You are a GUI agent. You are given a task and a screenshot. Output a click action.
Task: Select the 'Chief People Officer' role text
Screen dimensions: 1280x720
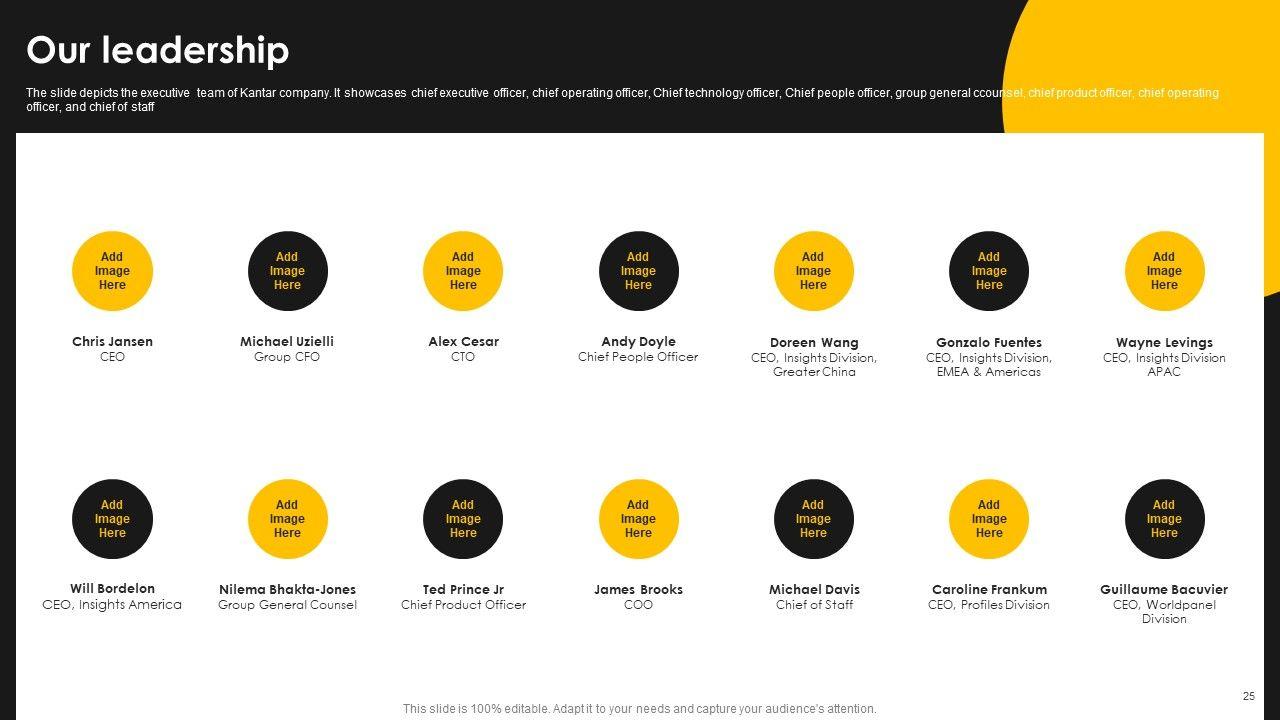(638, 357)
